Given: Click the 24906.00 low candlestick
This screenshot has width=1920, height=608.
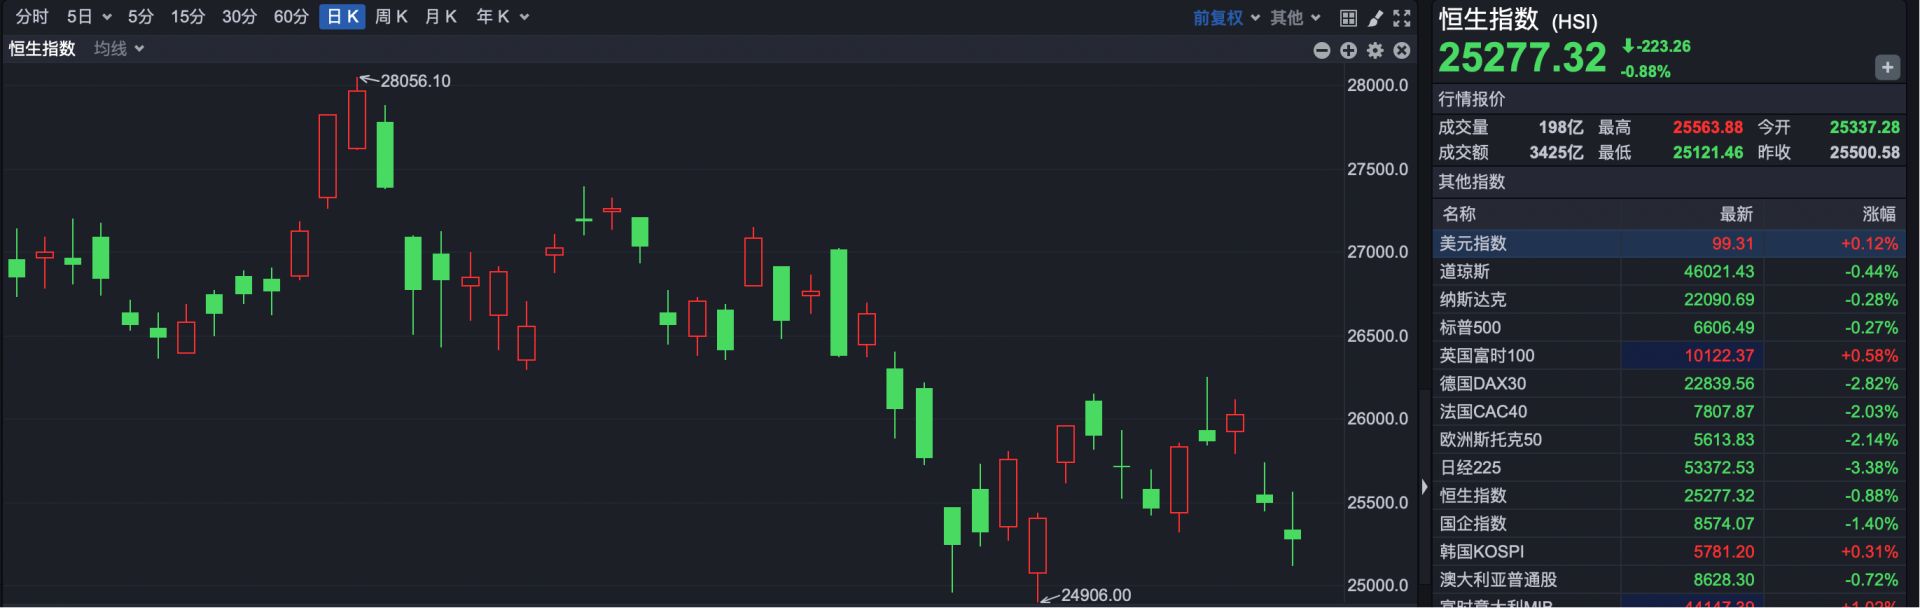Looking at the screenshot, I should click(1038, 545).
